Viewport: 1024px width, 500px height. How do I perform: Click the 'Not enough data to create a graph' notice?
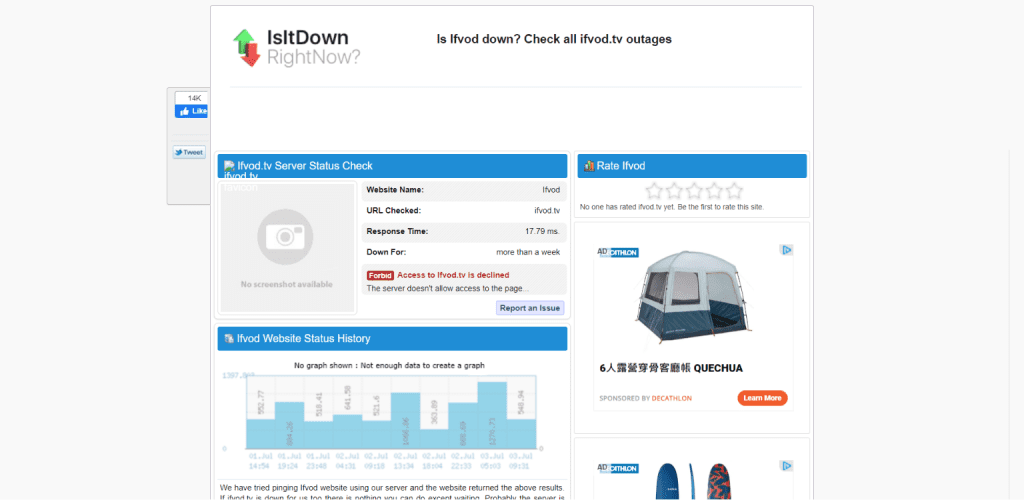pos(389,366)
